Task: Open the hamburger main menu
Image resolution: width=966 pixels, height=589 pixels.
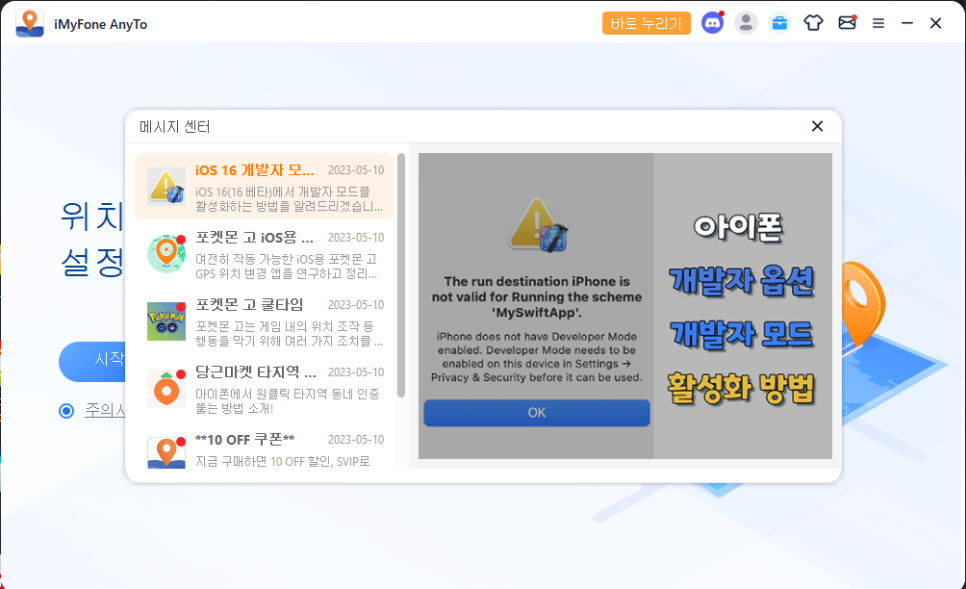Action: coord(879,23)
